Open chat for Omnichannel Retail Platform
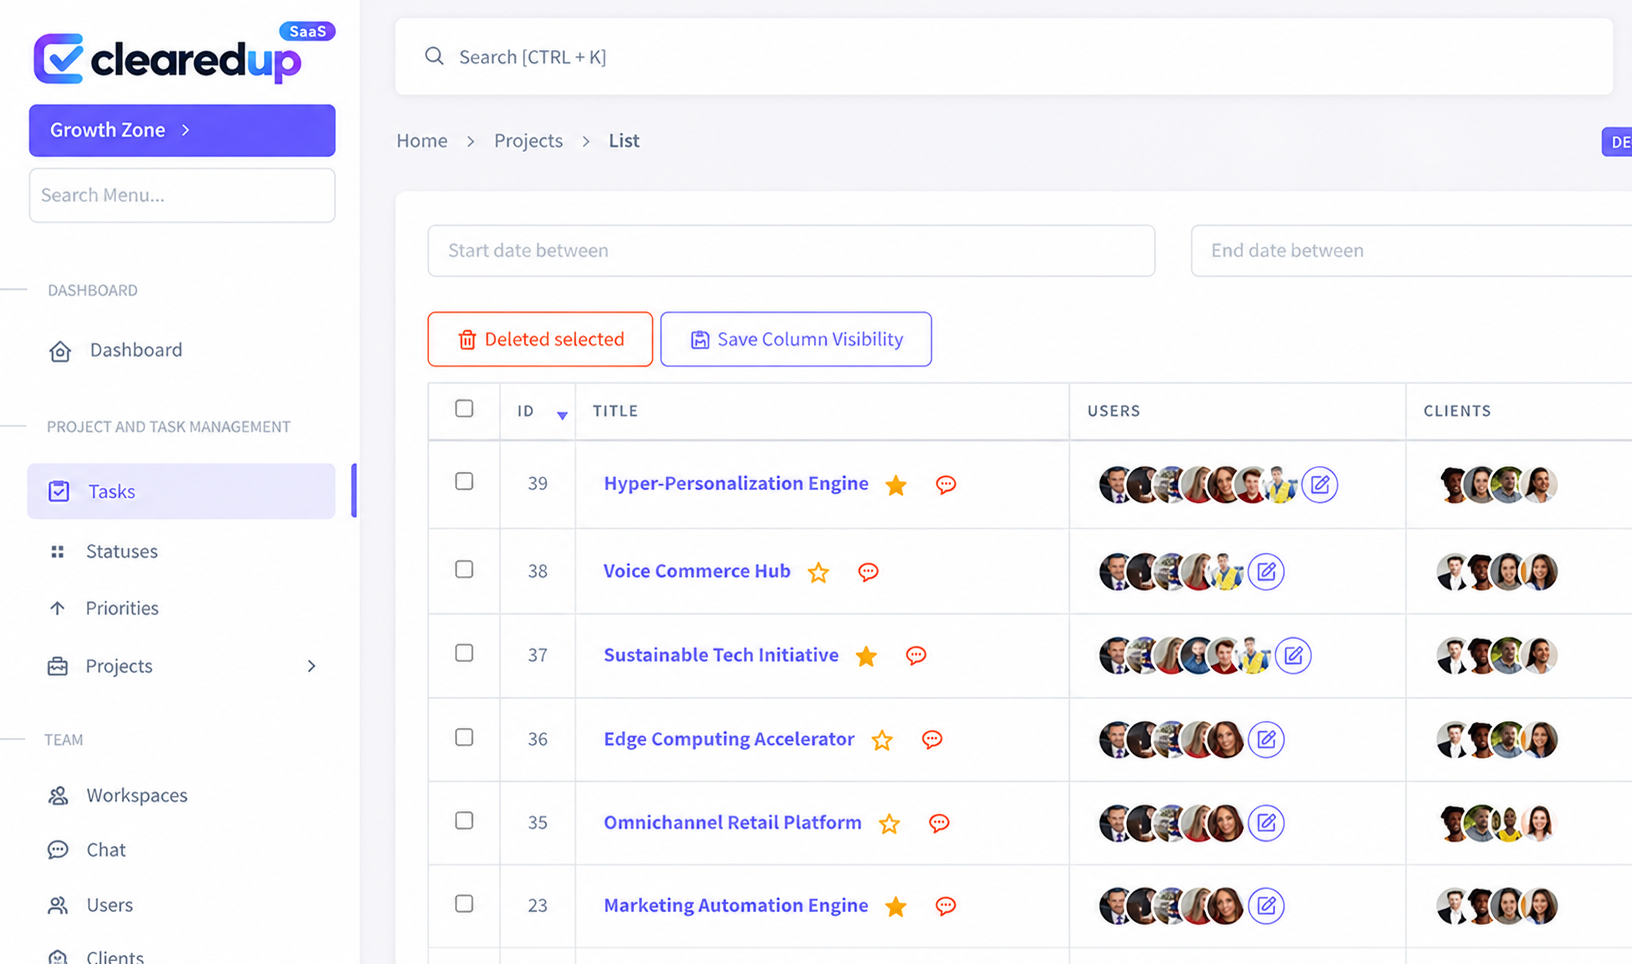1632x964 pixels. (939, 824)
